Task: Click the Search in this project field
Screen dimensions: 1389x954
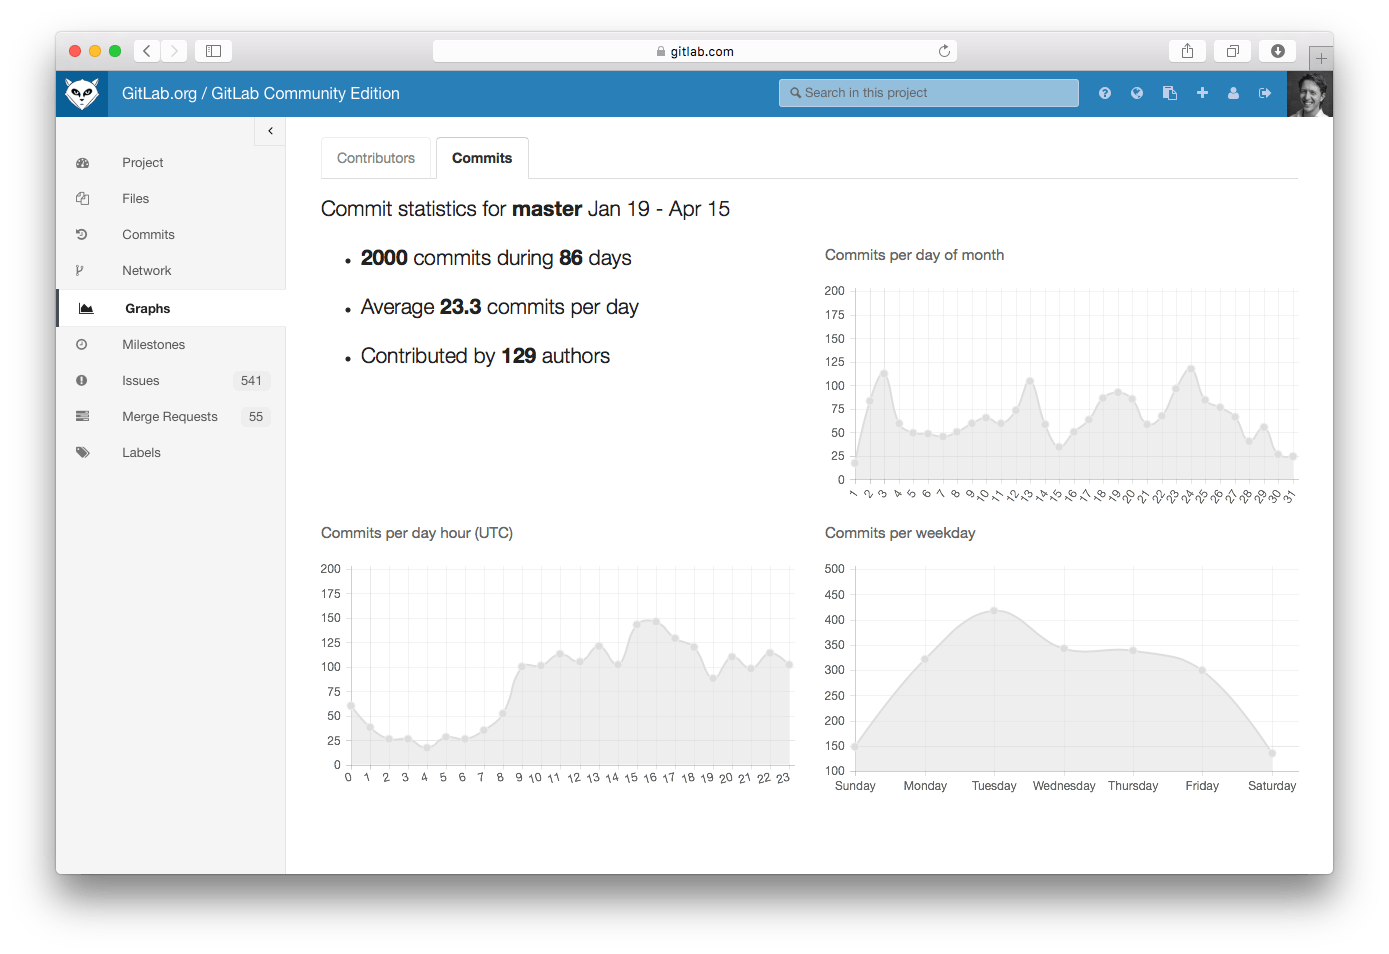Action: pos(928,92)
